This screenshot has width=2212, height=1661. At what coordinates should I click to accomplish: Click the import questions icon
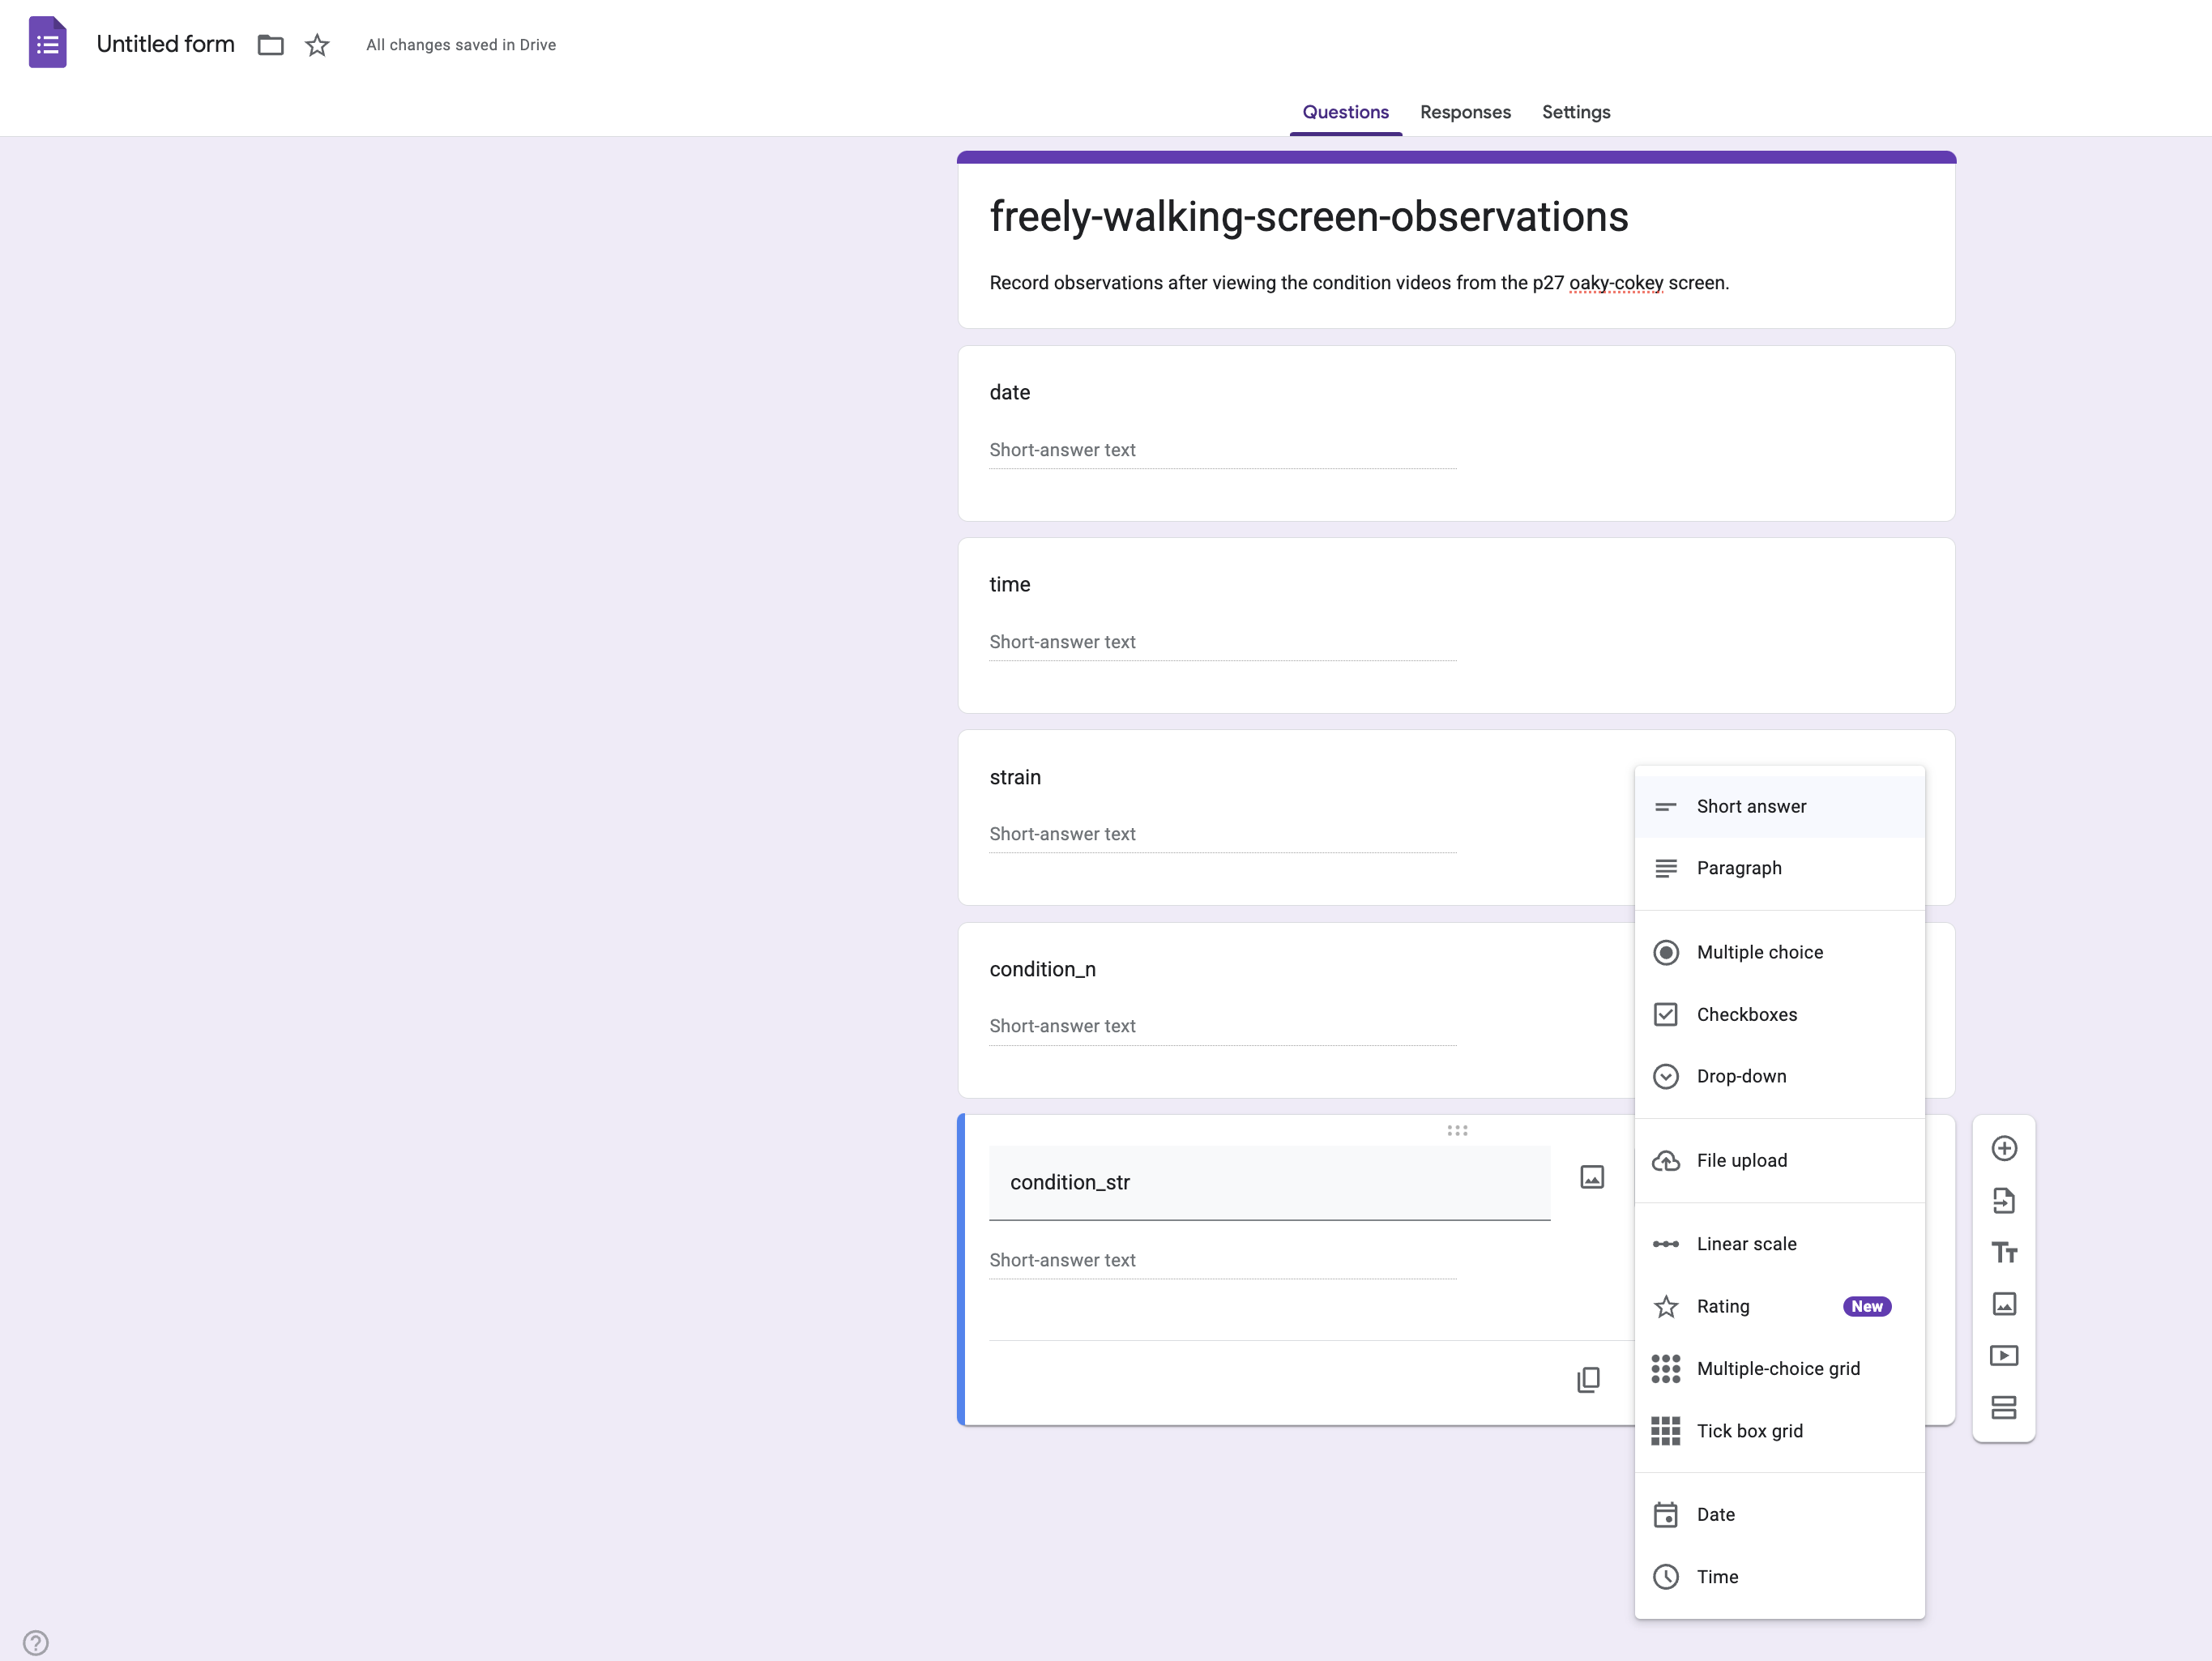2003,1200
